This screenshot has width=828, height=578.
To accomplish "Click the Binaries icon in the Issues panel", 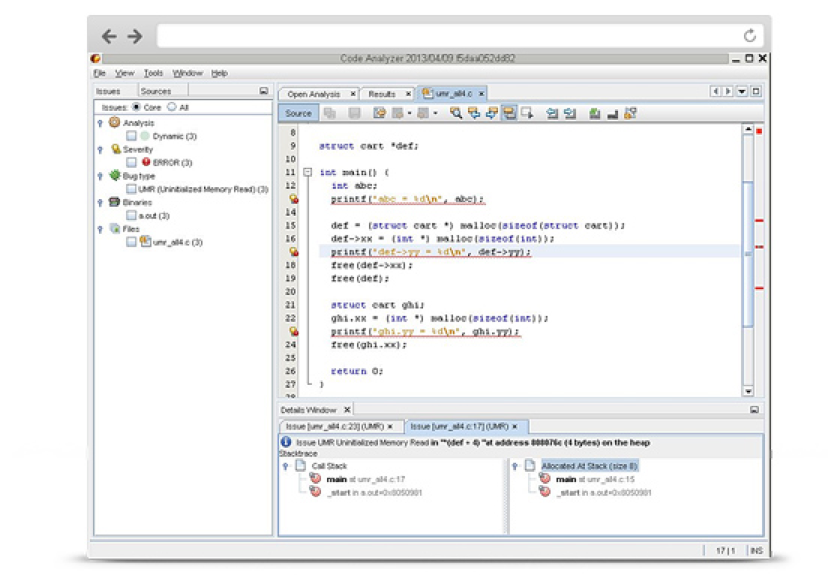I will tap(115, 201).
